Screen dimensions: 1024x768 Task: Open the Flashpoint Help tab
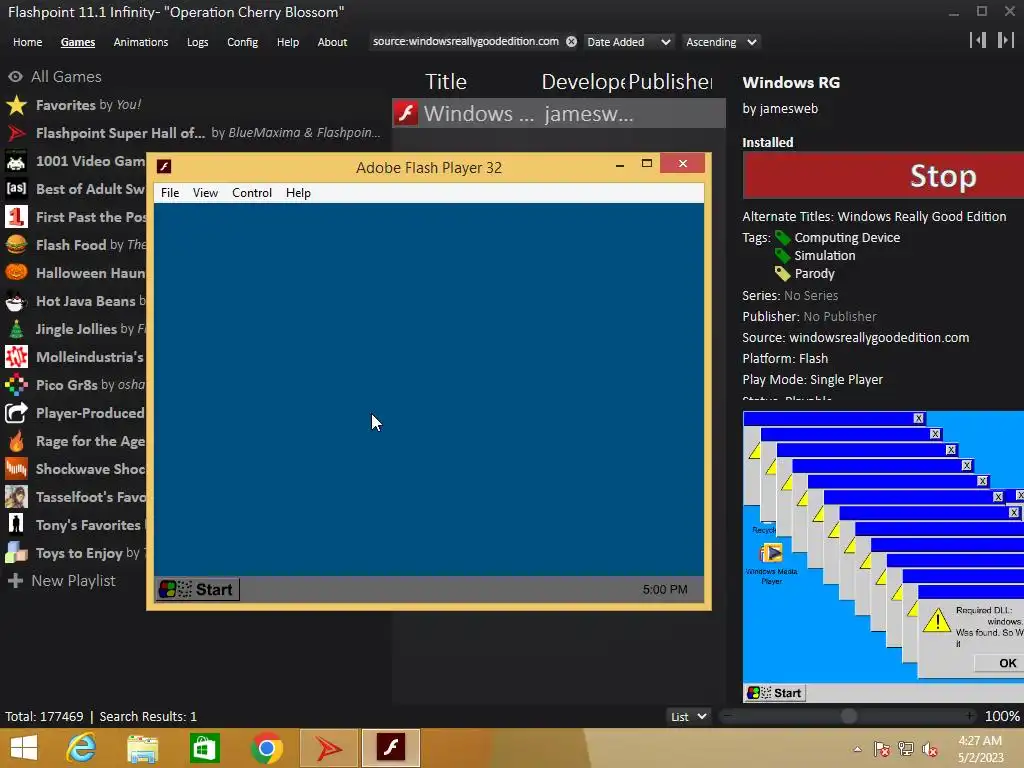coord(287,42)
